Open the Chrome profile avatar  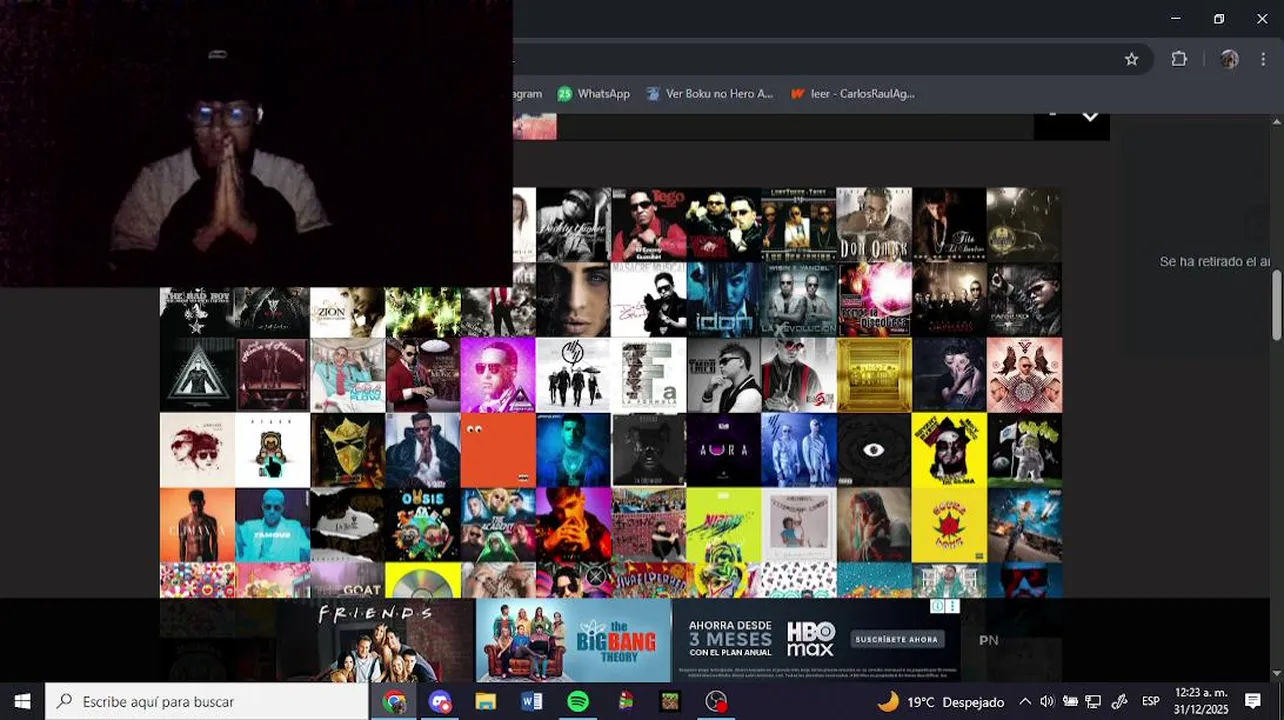[1229, 59]
